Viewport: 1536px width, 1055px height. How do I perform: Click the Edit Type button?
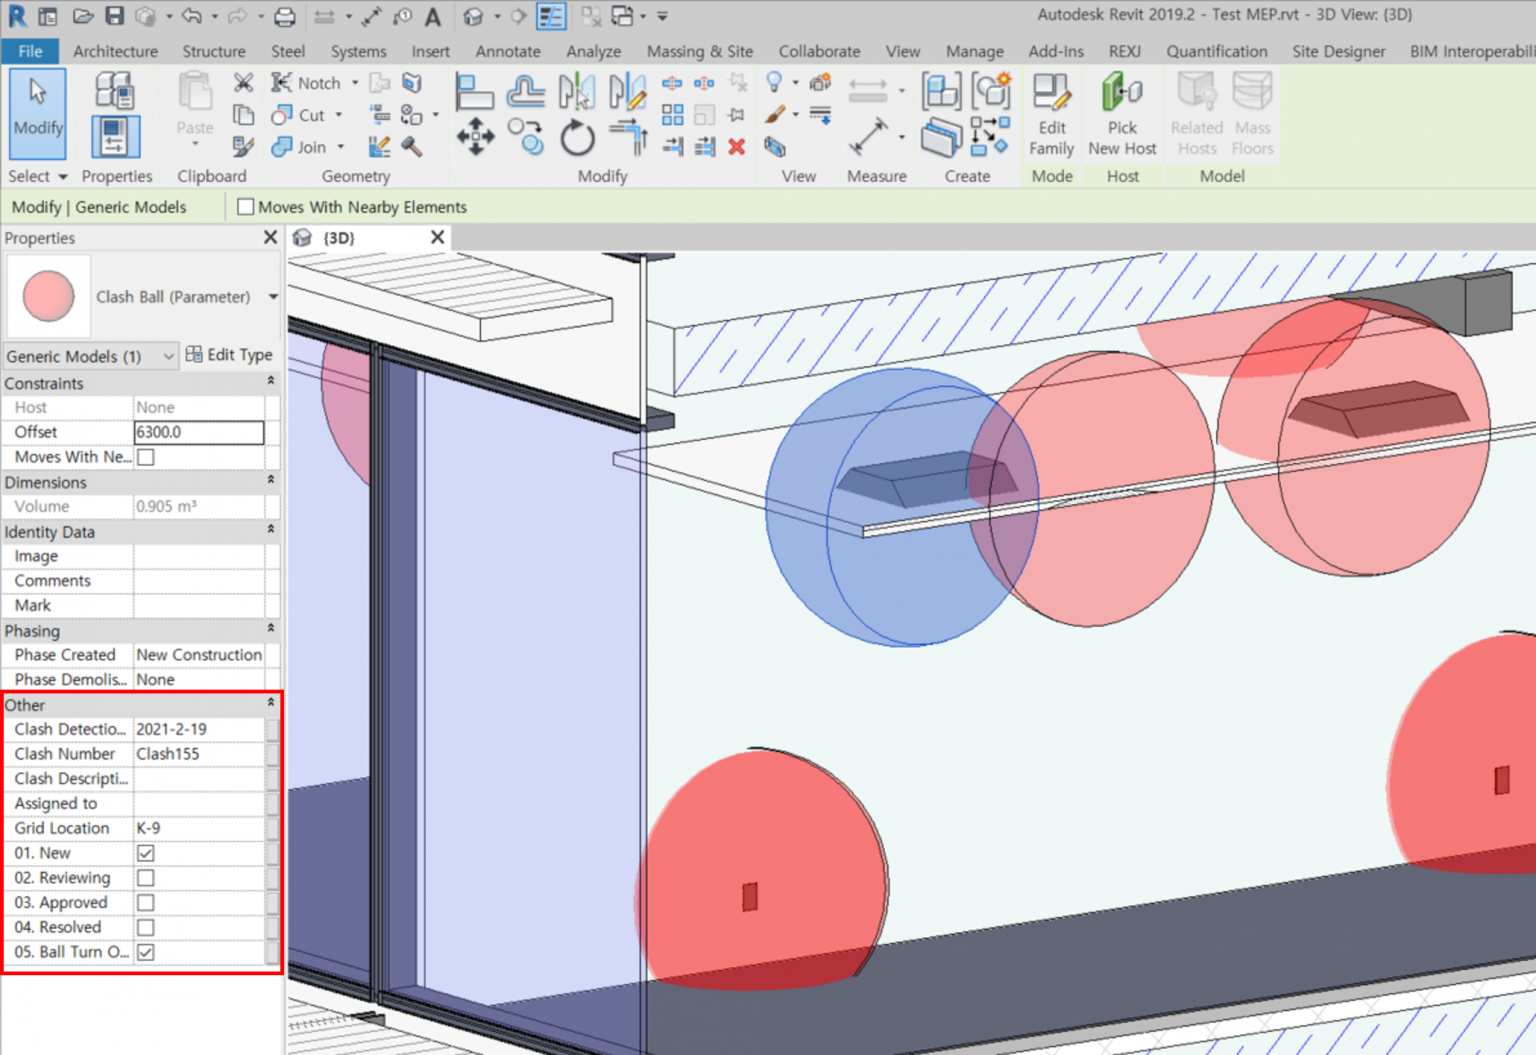coord(230,354)
